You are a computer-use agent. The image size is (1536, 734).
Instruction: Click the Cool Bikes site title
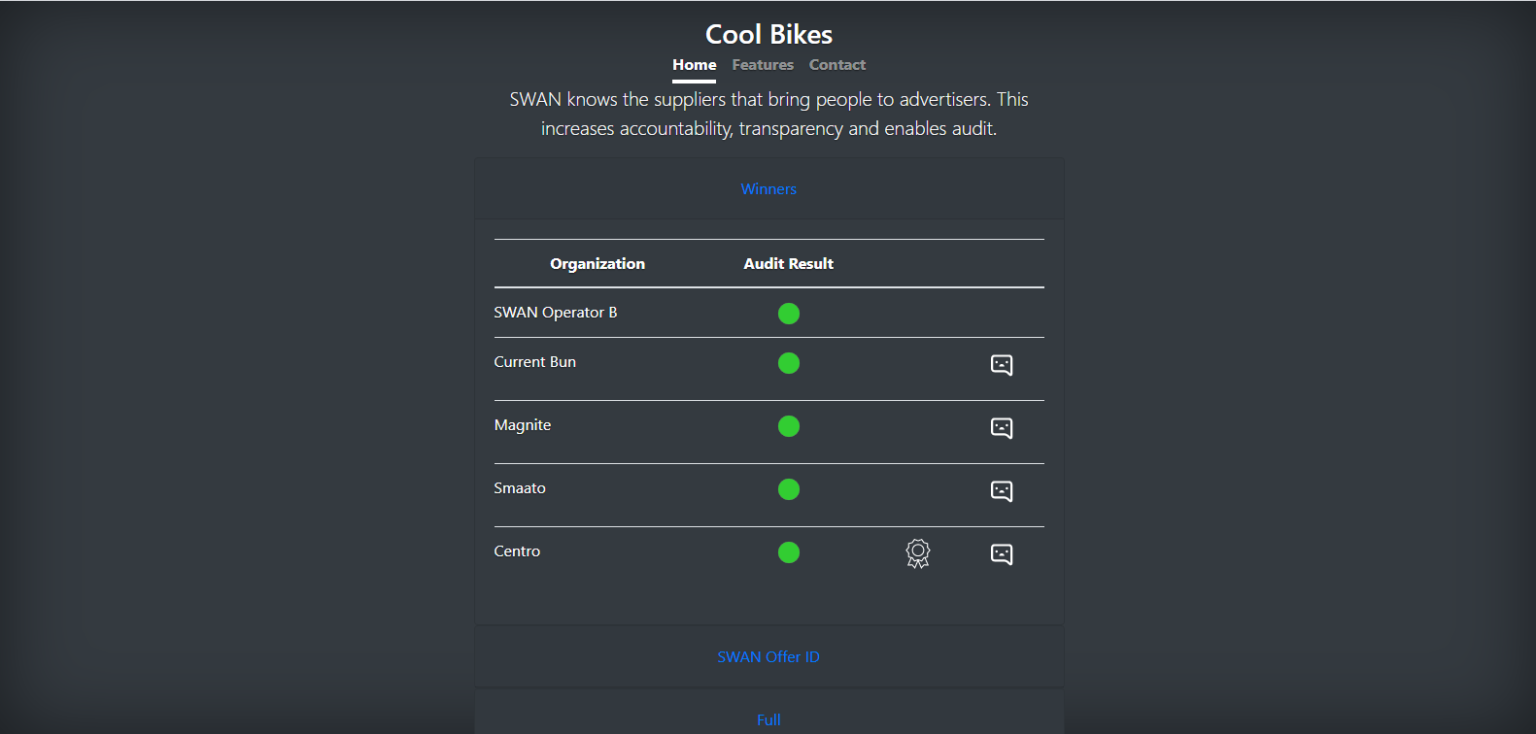769,34
